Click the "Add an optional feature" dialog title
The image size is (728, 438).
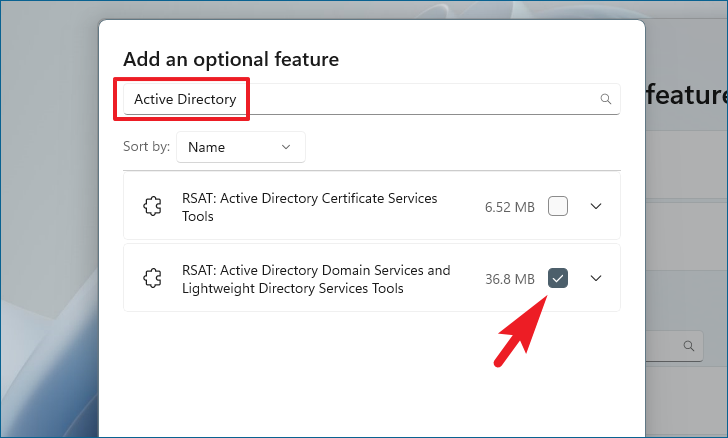pyautogui.click(x=230, y=59)
